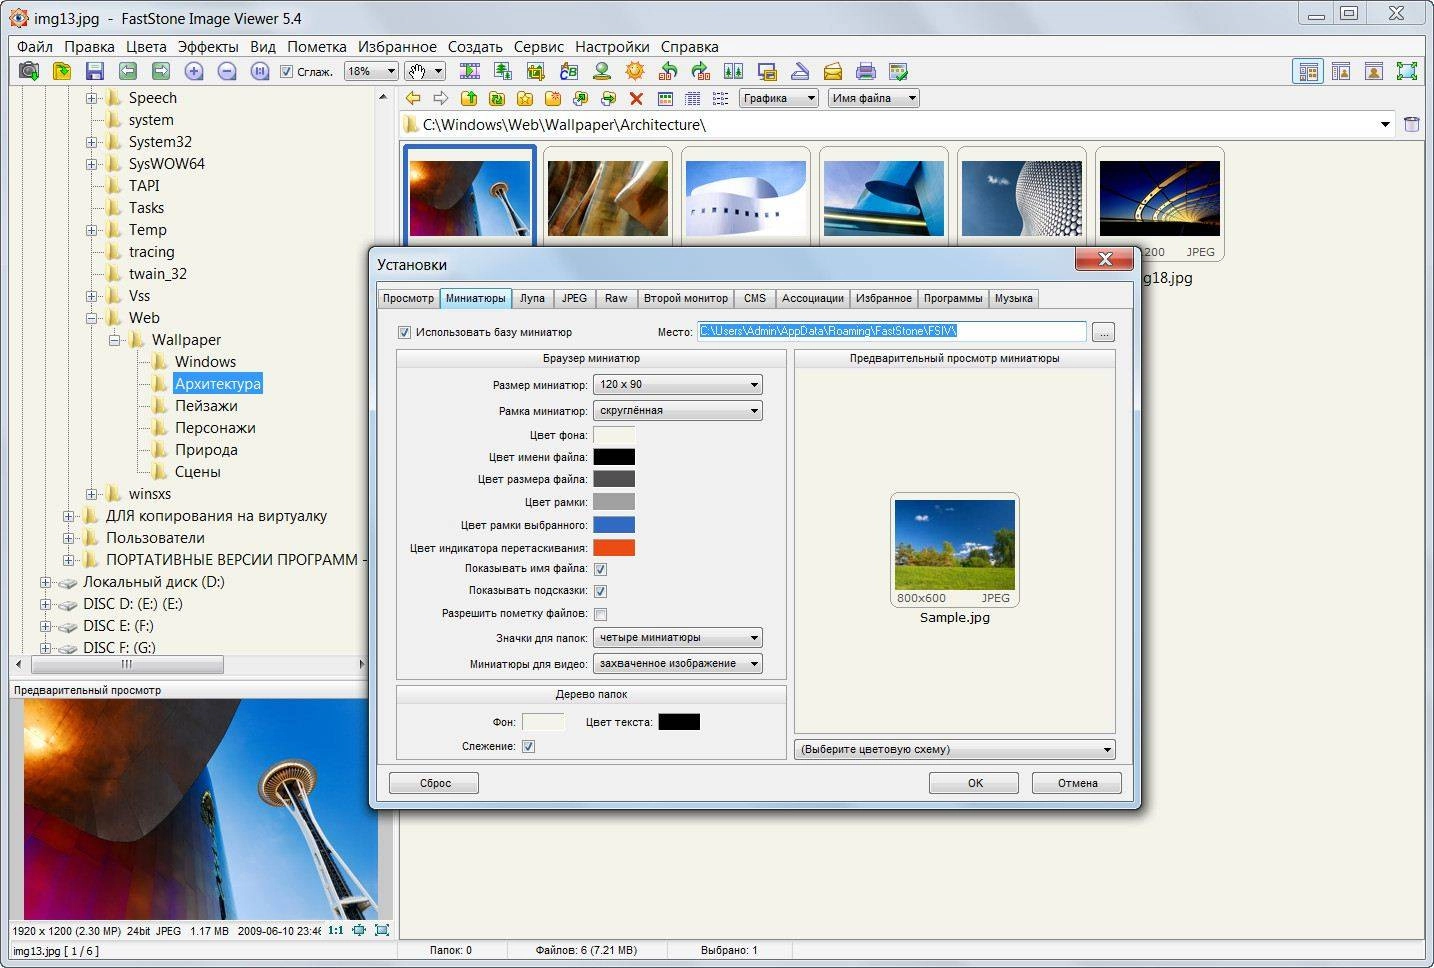This screenshot has width=1434, height=968.
Task: Click the compare selected images icon
Action: coord(734,71)
